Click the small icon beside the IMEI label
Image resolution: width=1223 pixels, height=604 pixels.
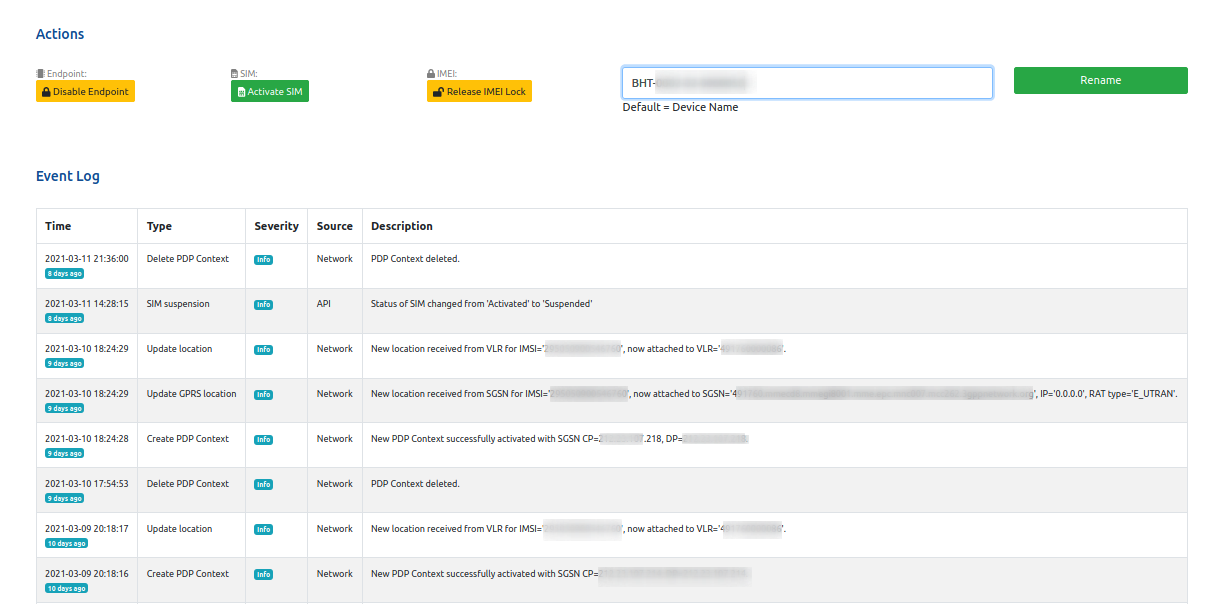click(431, 73)
